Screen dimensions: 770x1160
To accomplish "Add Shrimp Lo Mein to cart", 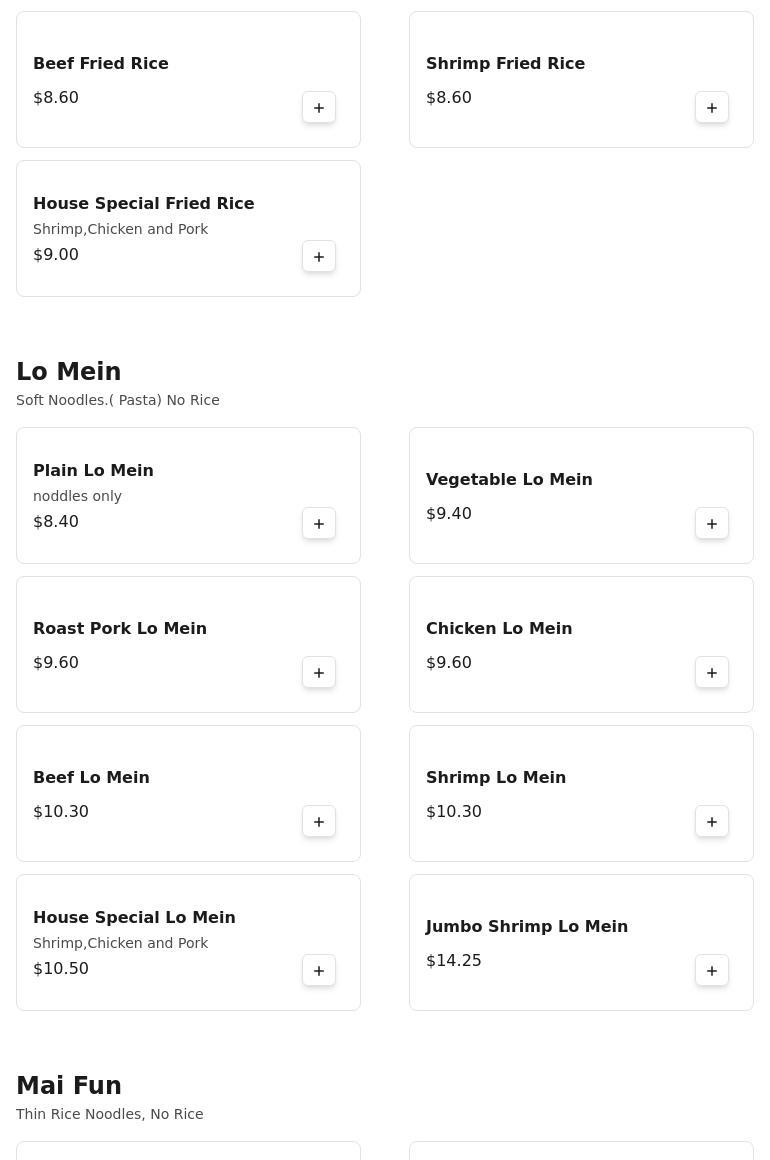I will pyautogui.click(x=712, y=822).
